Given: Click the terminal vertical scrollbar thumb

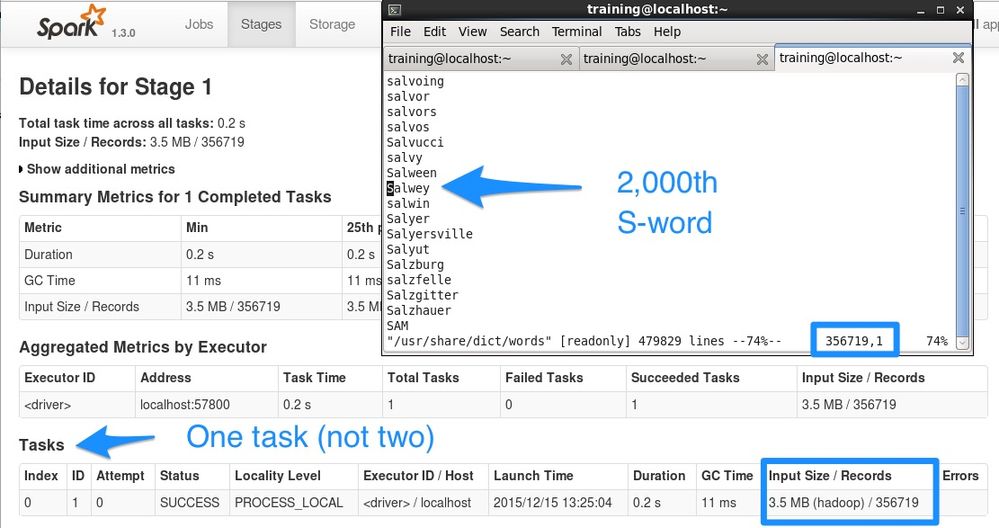Looking at the screenshot, I should coord(962,210).
